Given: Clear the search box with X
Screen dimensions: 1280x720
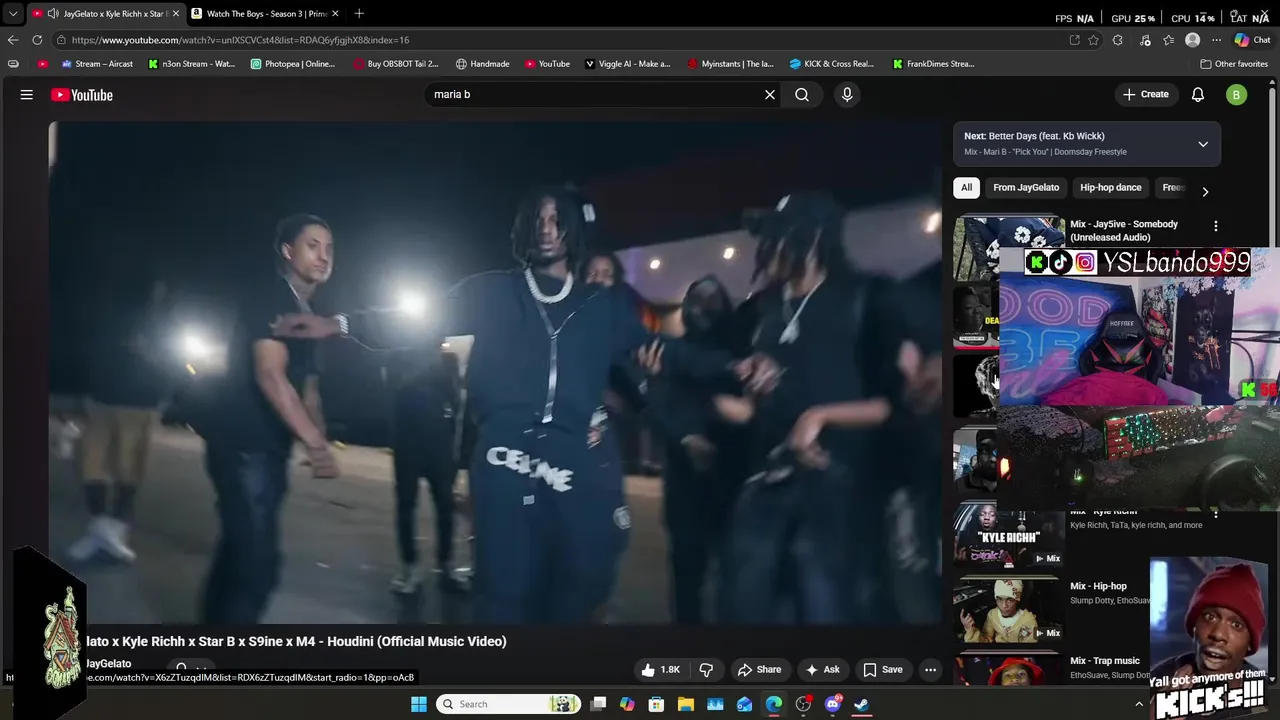Looking at the screenshot, I should pyautogui.click(x=770, y=94).
